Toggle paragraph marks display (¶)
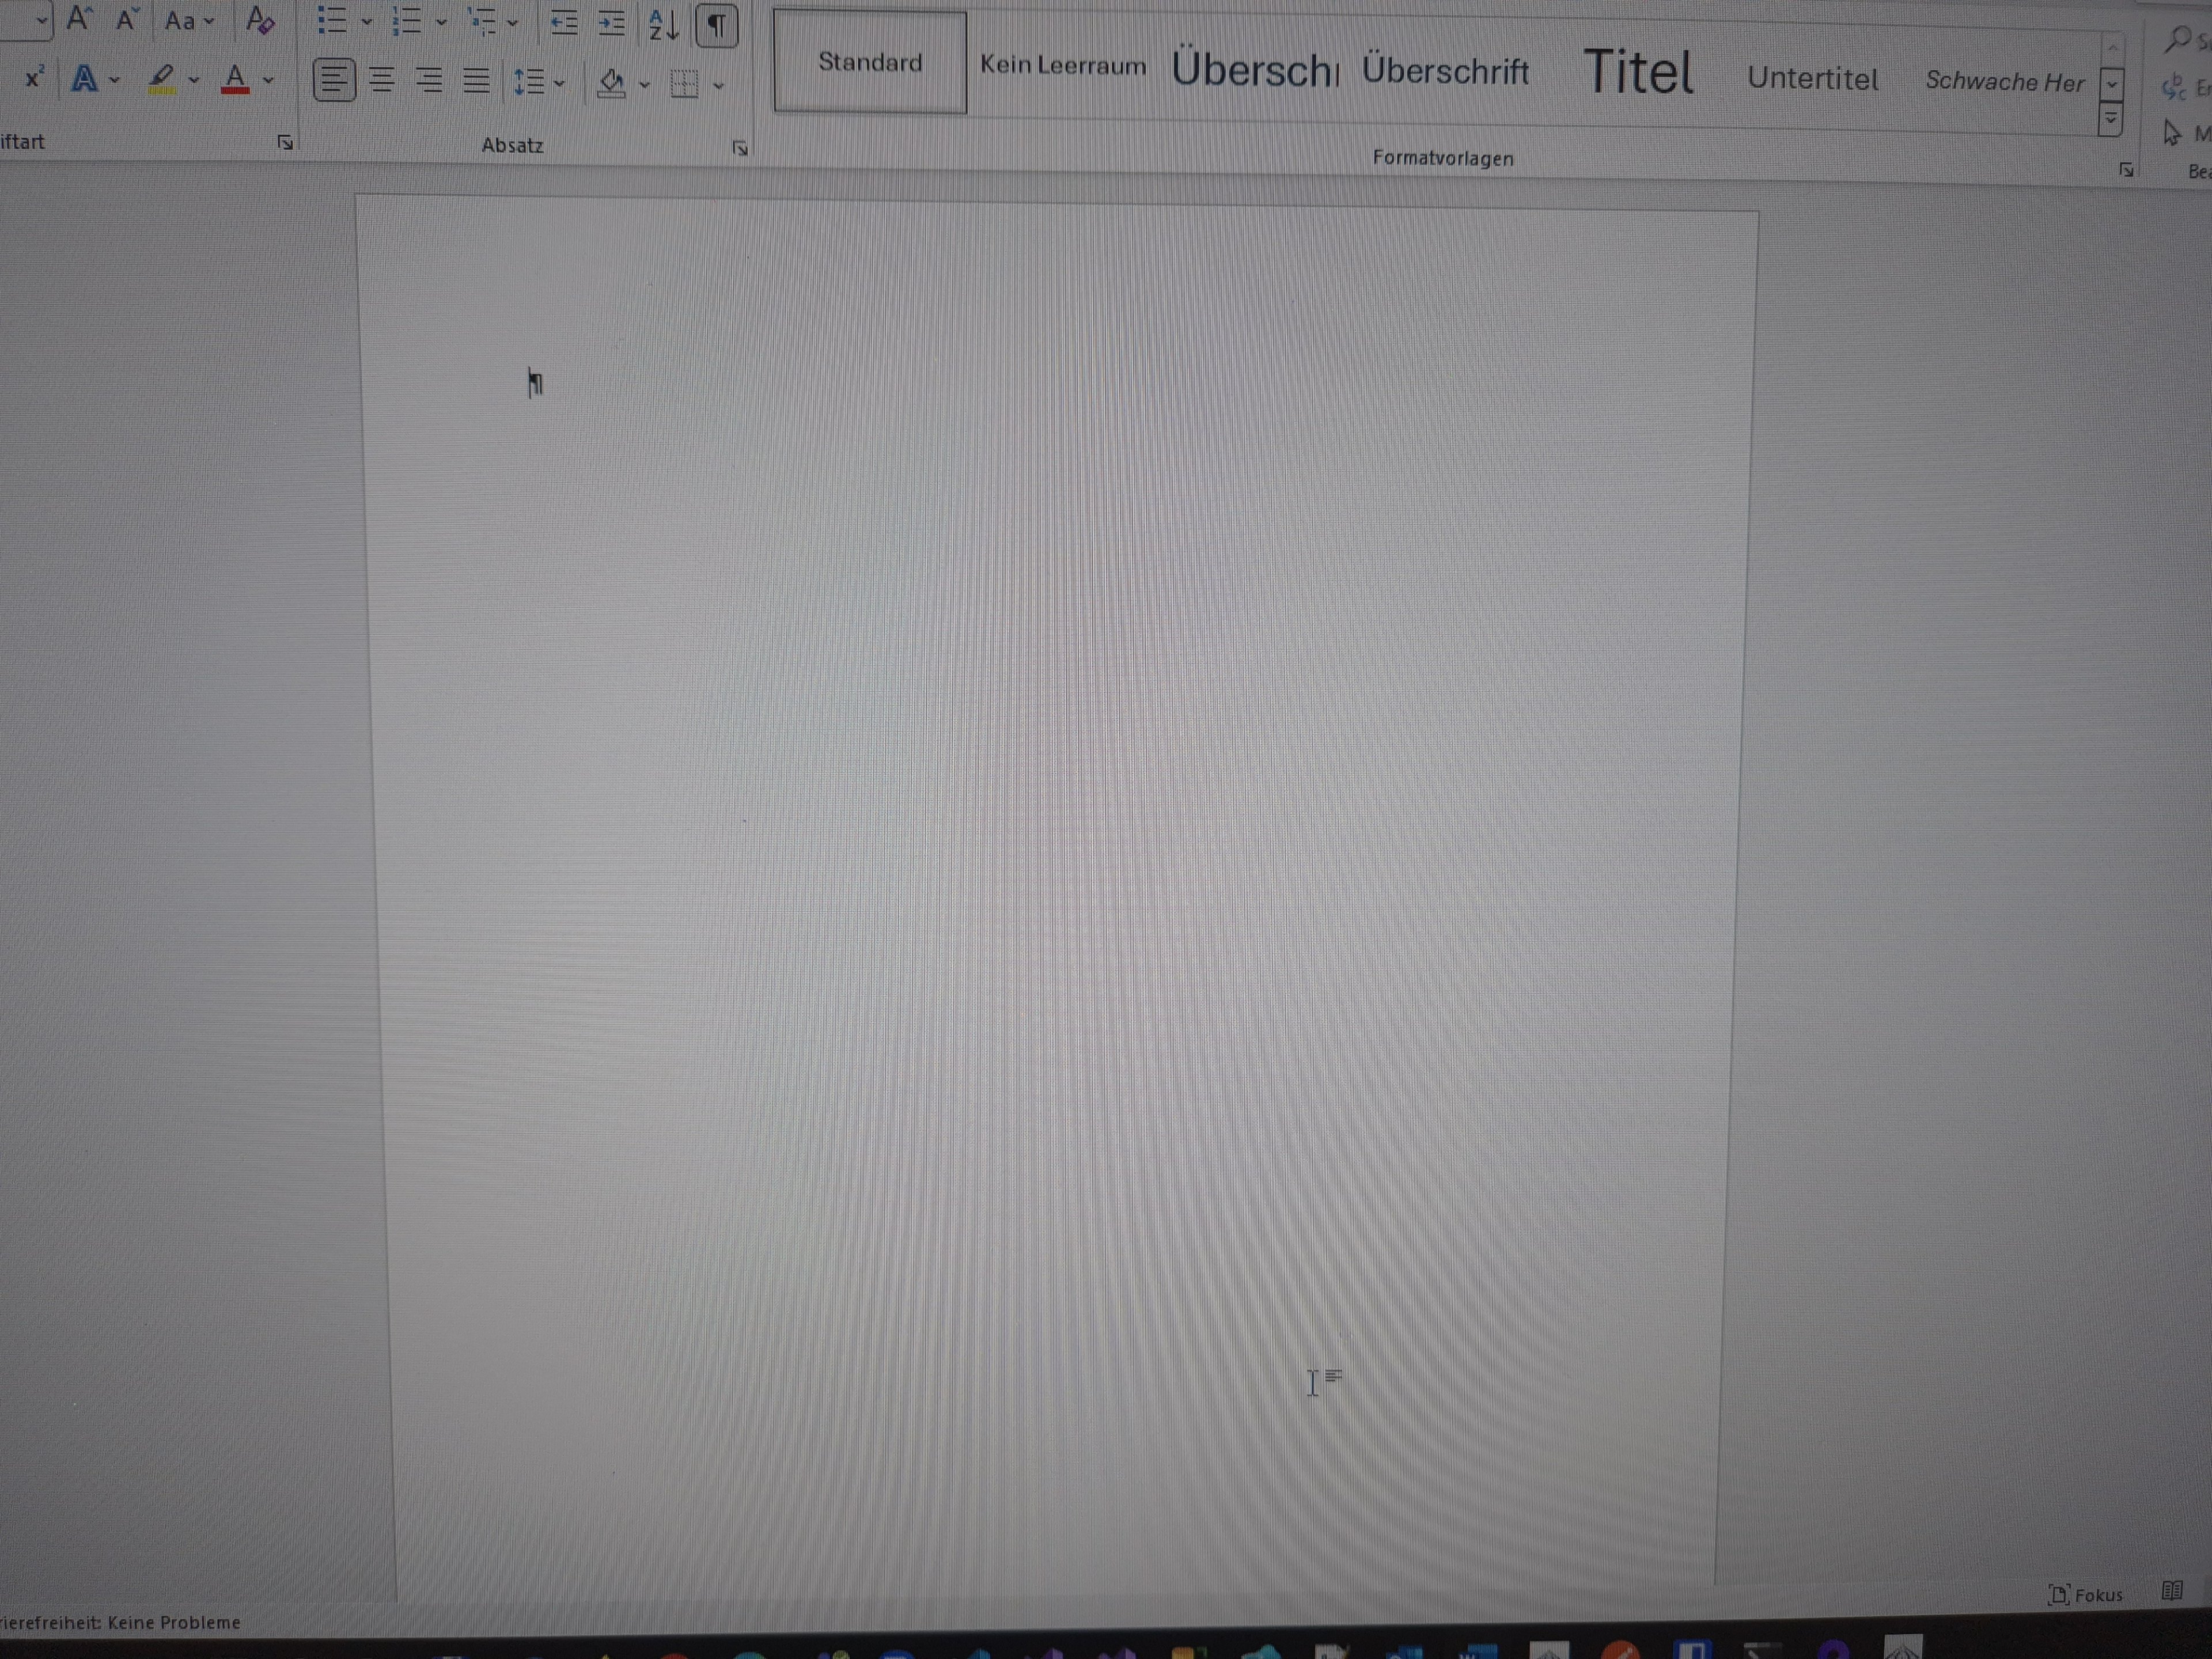This screenshot has width=2212, height=1659. pyautogui.click(x=716, y=26)
